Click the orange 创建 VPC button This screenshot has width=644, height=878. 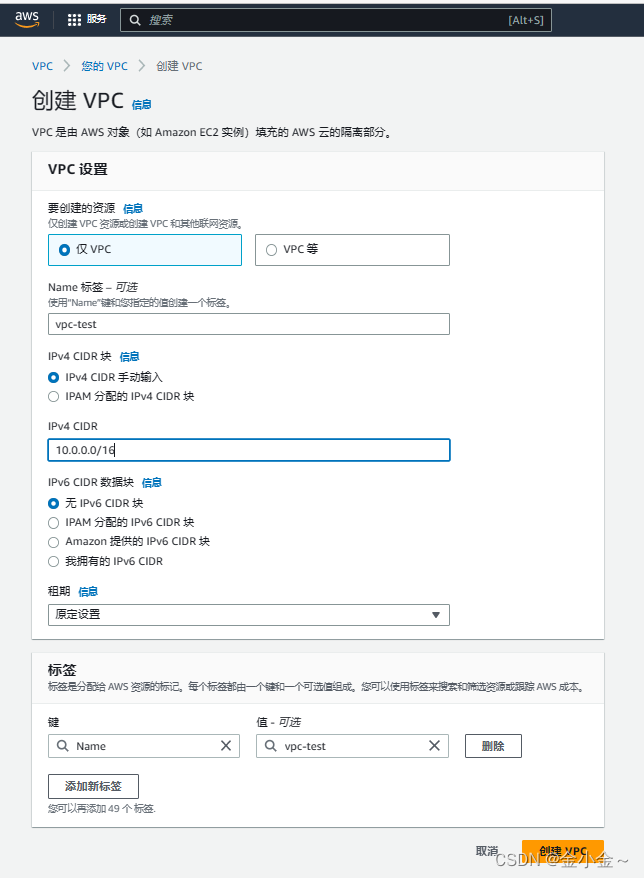pos(563,851)
